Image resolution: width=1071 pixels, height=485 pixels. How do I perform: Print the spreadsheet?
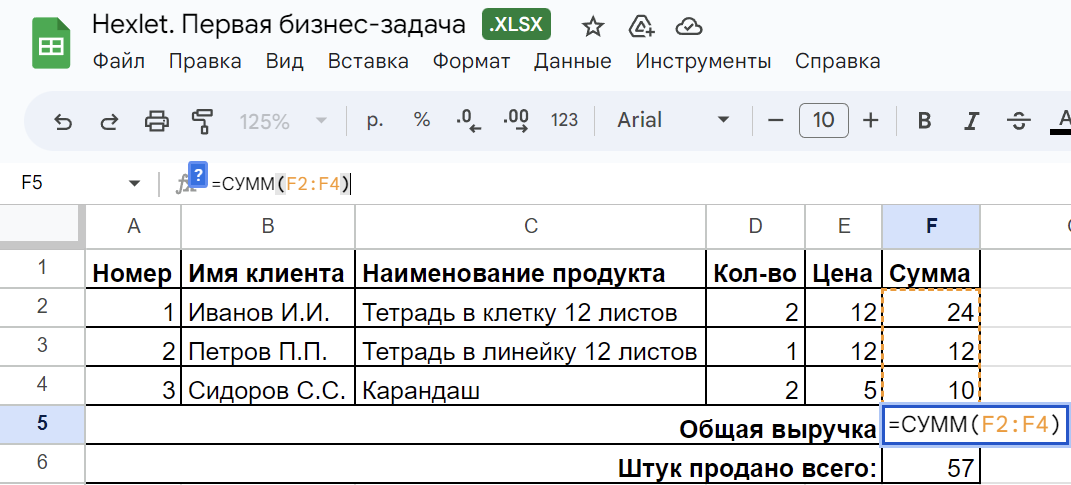point(156,122)
